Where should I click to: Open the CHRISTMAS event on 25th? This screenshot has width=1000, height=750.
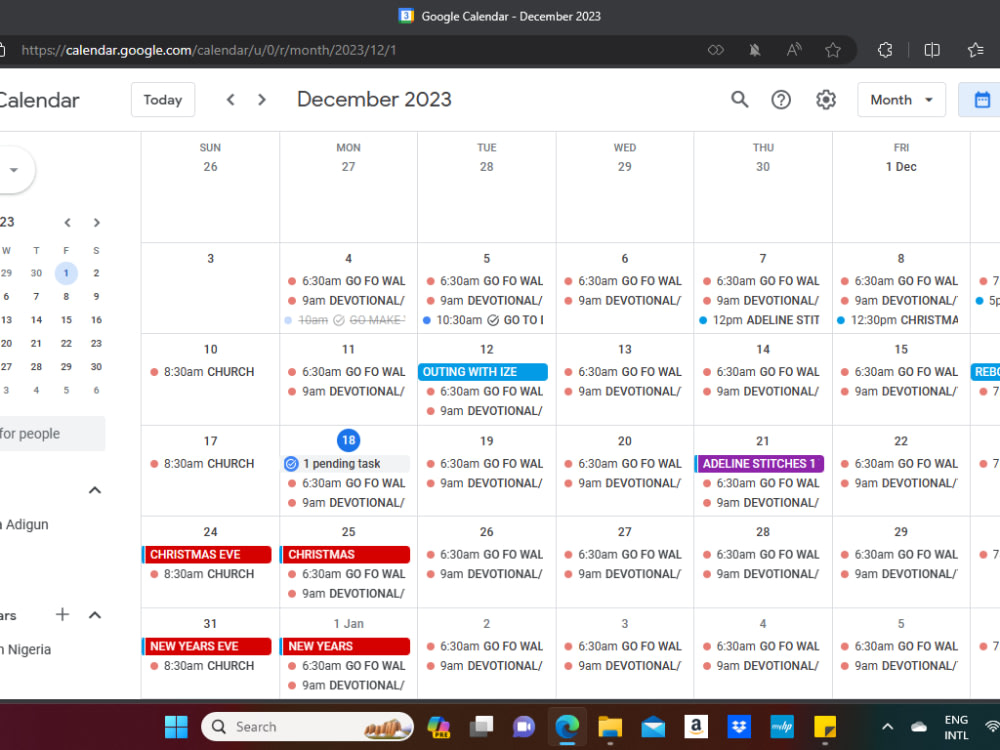point(345,554)
